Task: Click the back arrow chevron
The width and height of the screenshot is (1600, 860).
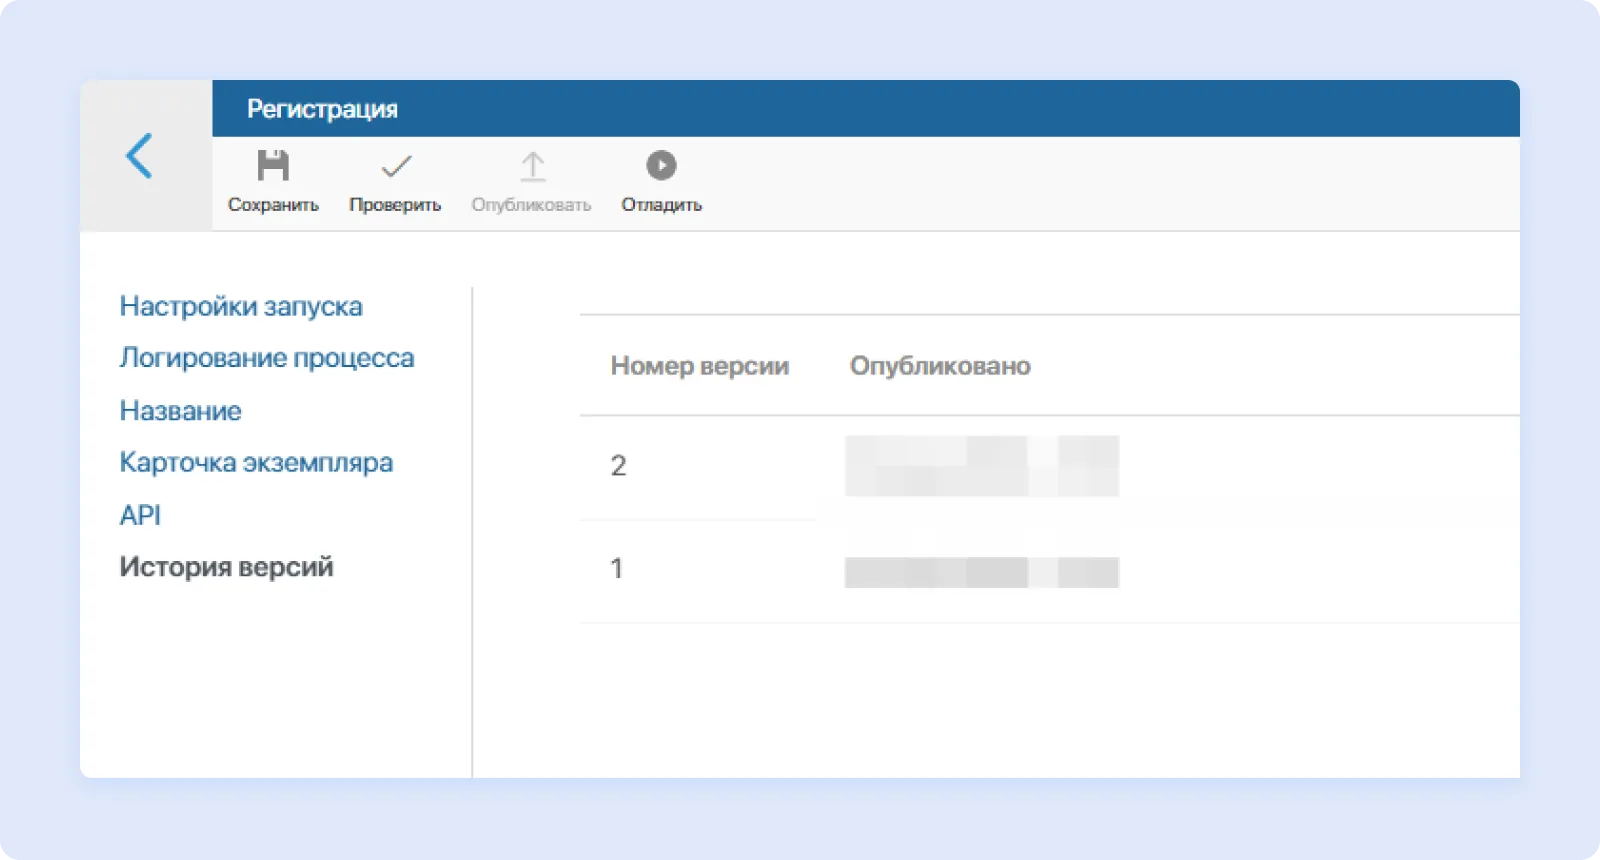Action: [x=140, y=156]
